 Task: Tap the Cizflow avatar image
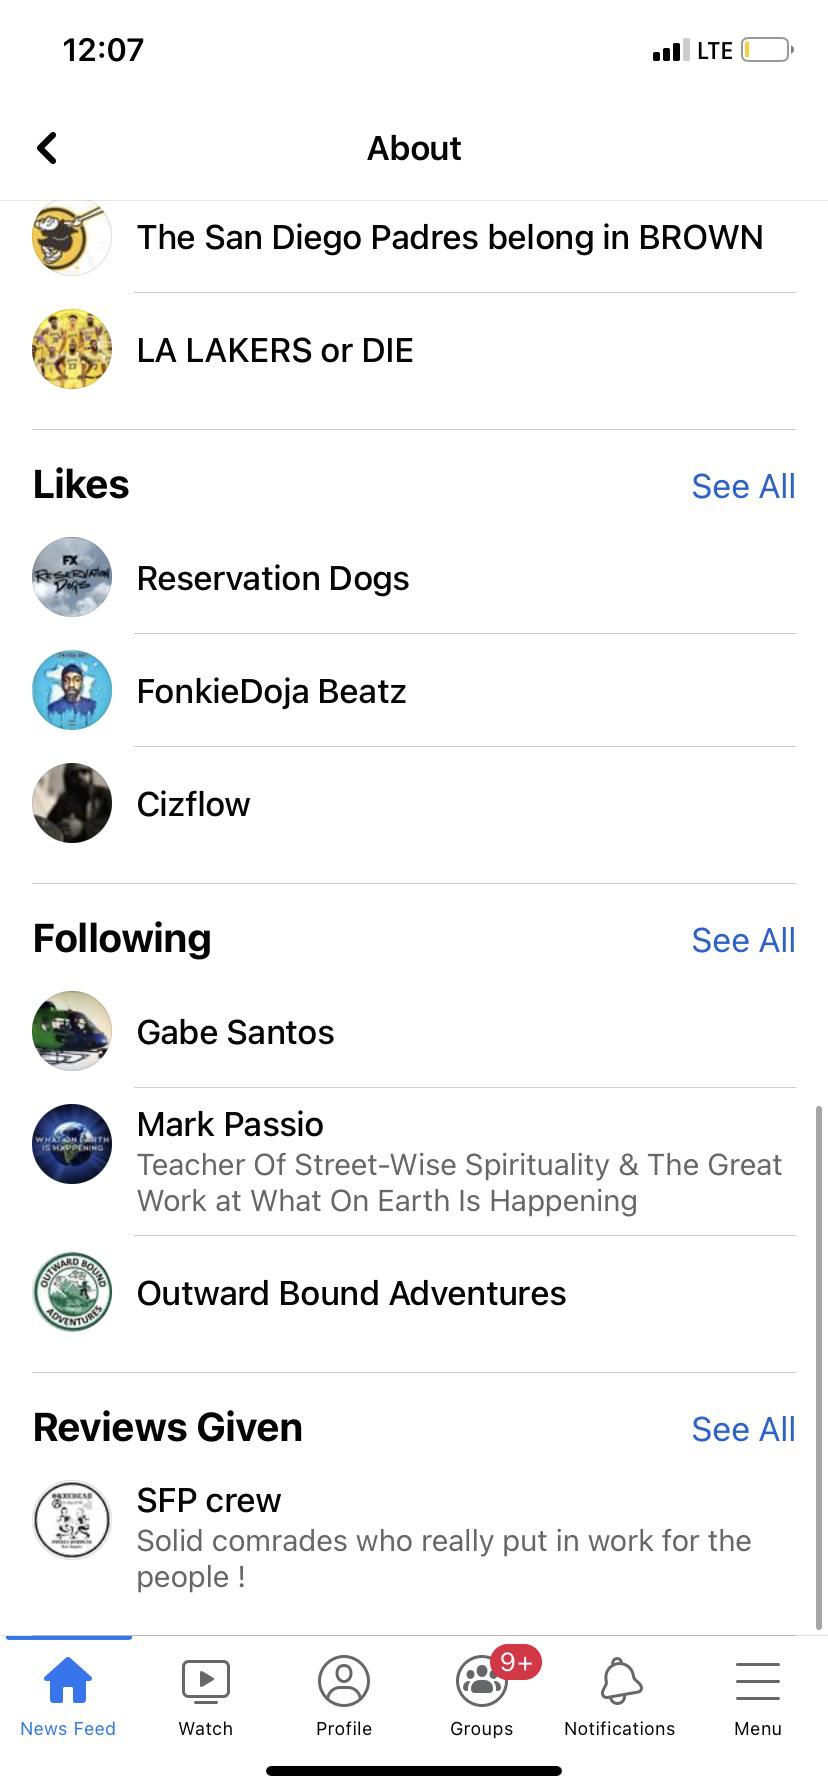pos(72,803)
